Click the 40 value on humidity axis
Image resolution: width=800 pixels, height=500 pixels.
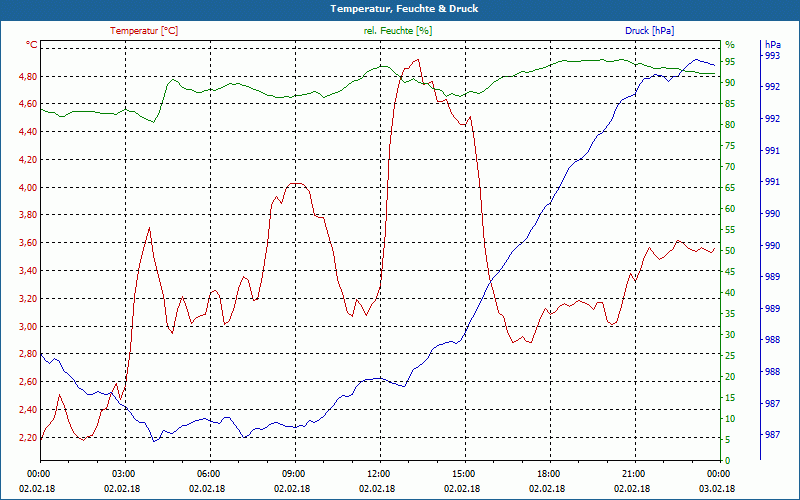730,293
